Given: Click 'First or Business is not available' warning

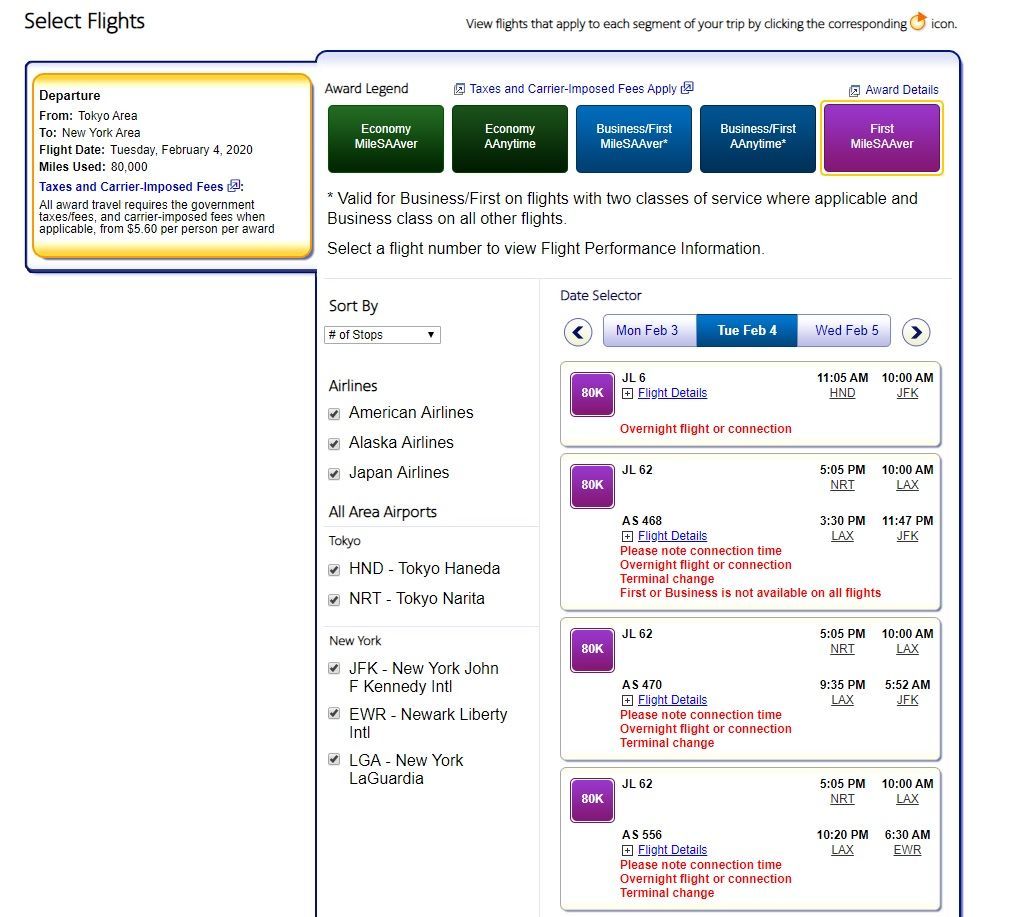Looking at the screenshot, I should [x=750, y=593].
